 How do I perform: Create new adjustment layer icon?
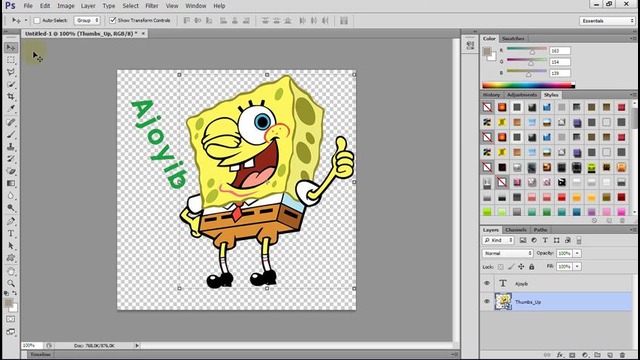click(x=585, y=355)
